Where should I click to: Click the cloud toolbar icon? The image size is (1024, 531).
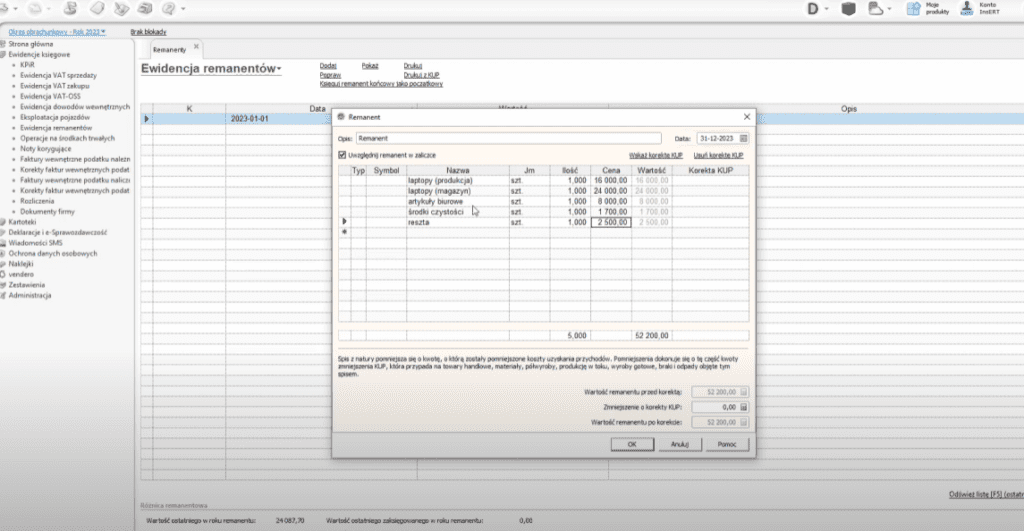(875, 9)
